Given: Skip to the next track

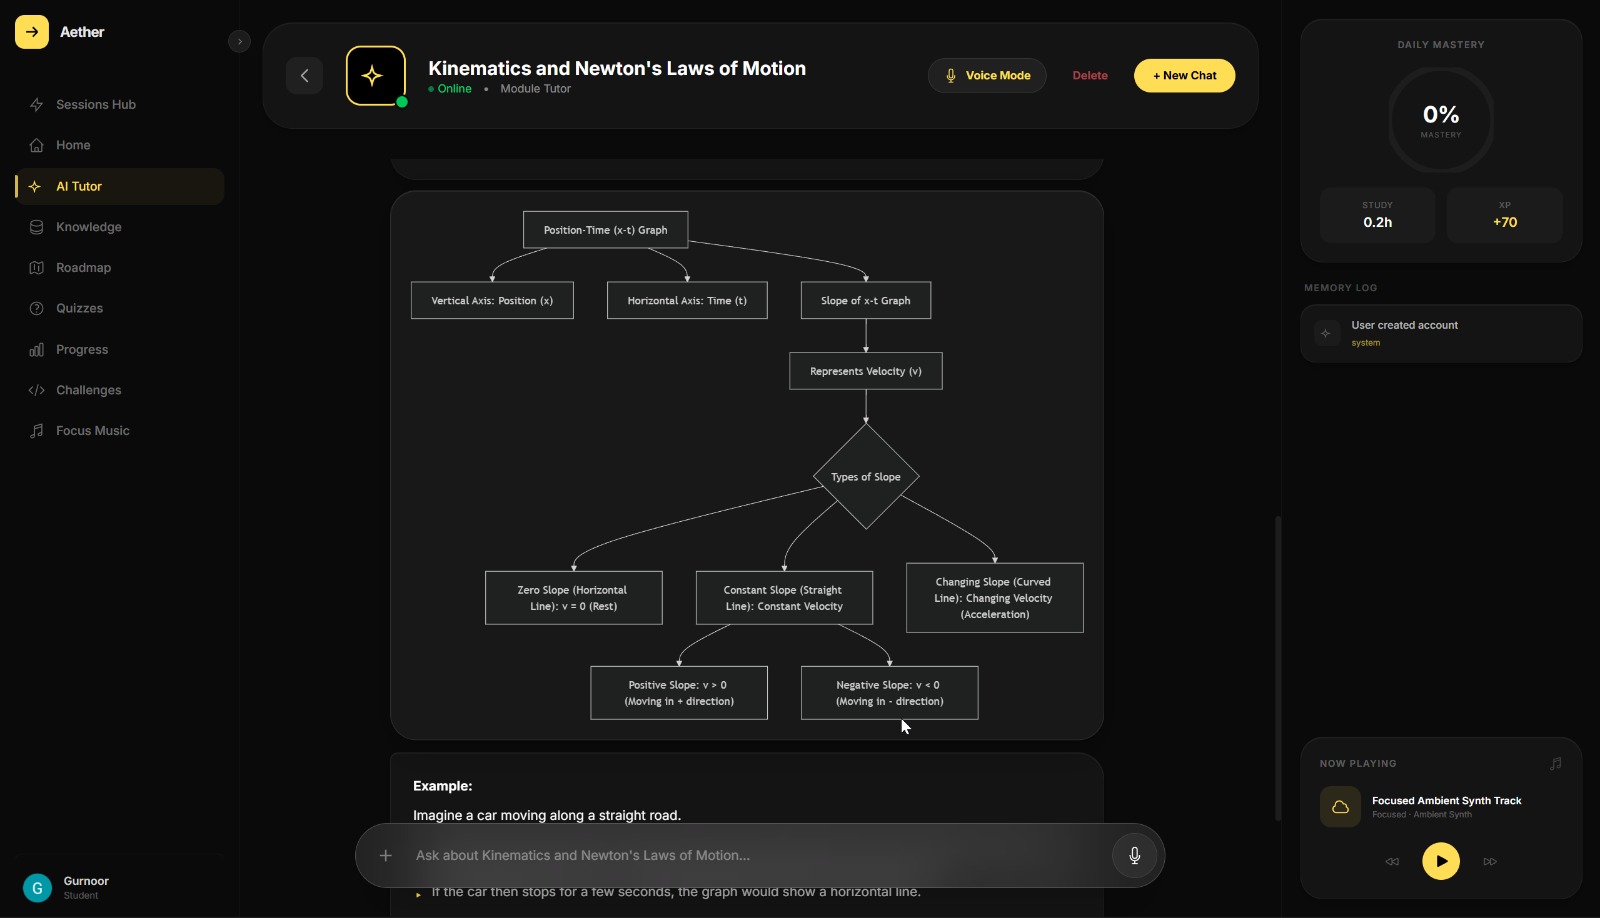Looking at the screenshot, I should [1490, 861].
